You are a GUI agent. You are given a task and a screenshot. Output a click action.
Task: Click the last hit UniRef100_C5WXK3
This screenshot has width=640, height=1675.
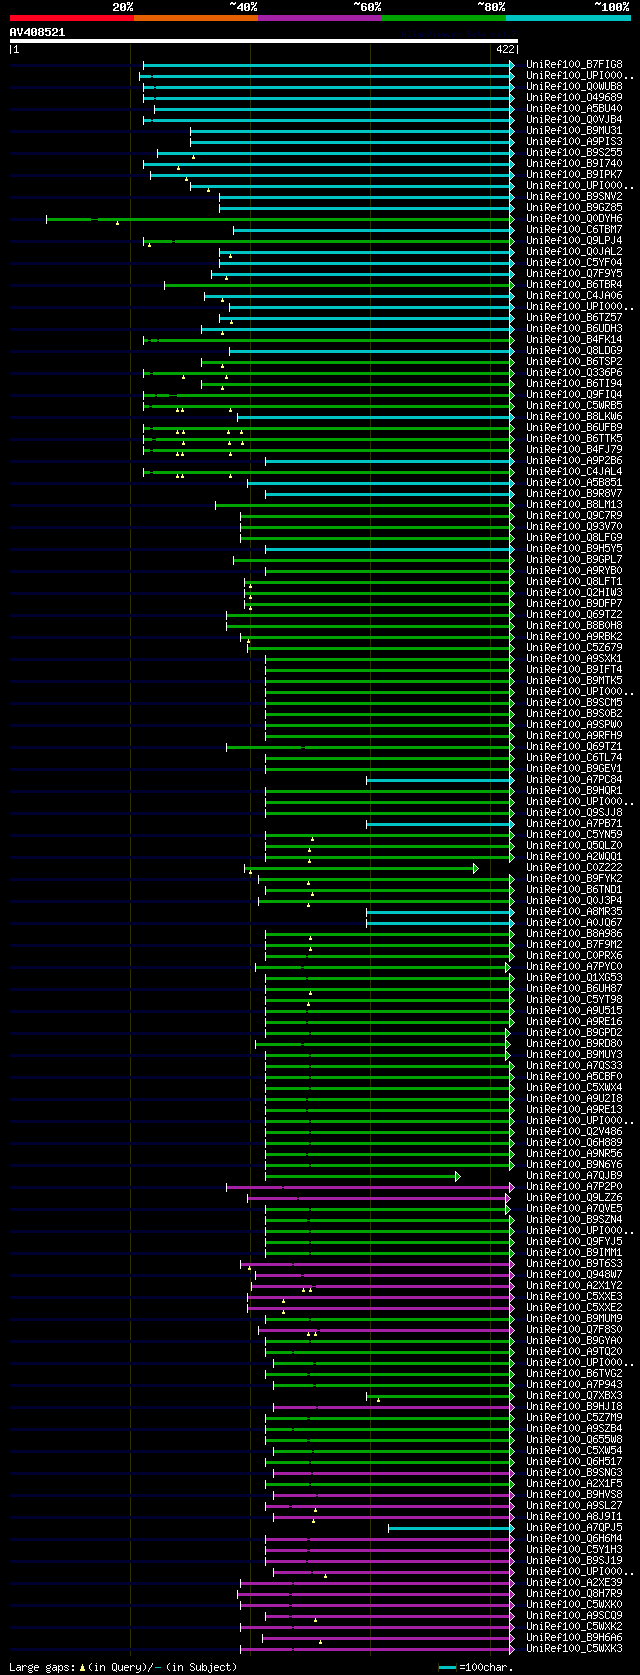click(574, 1649)
